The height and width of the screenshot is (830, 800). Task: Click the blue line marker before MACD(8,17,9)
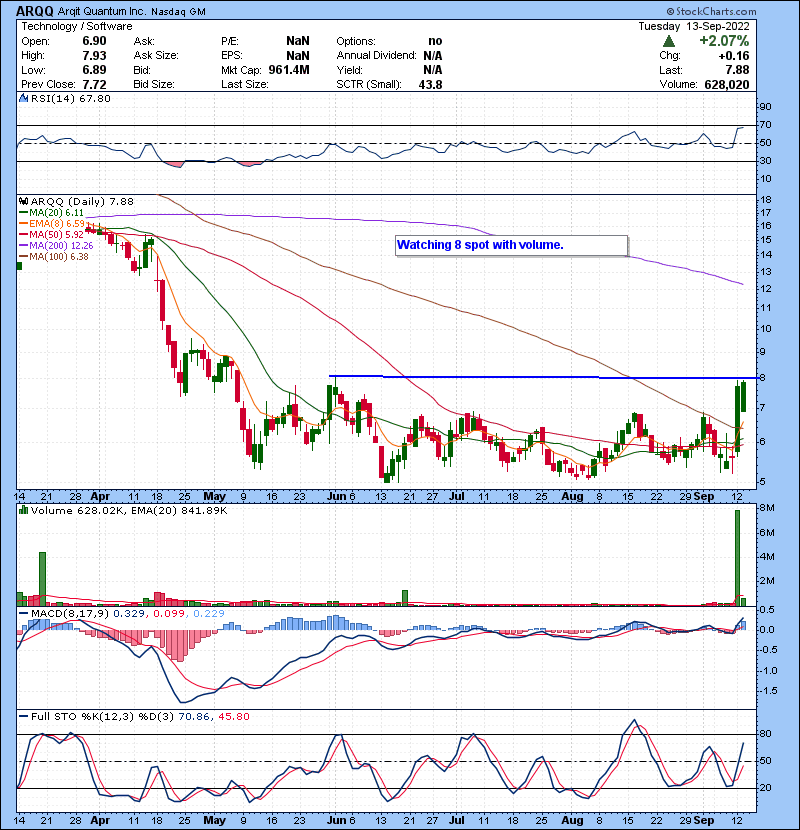(x=24, y=614)
